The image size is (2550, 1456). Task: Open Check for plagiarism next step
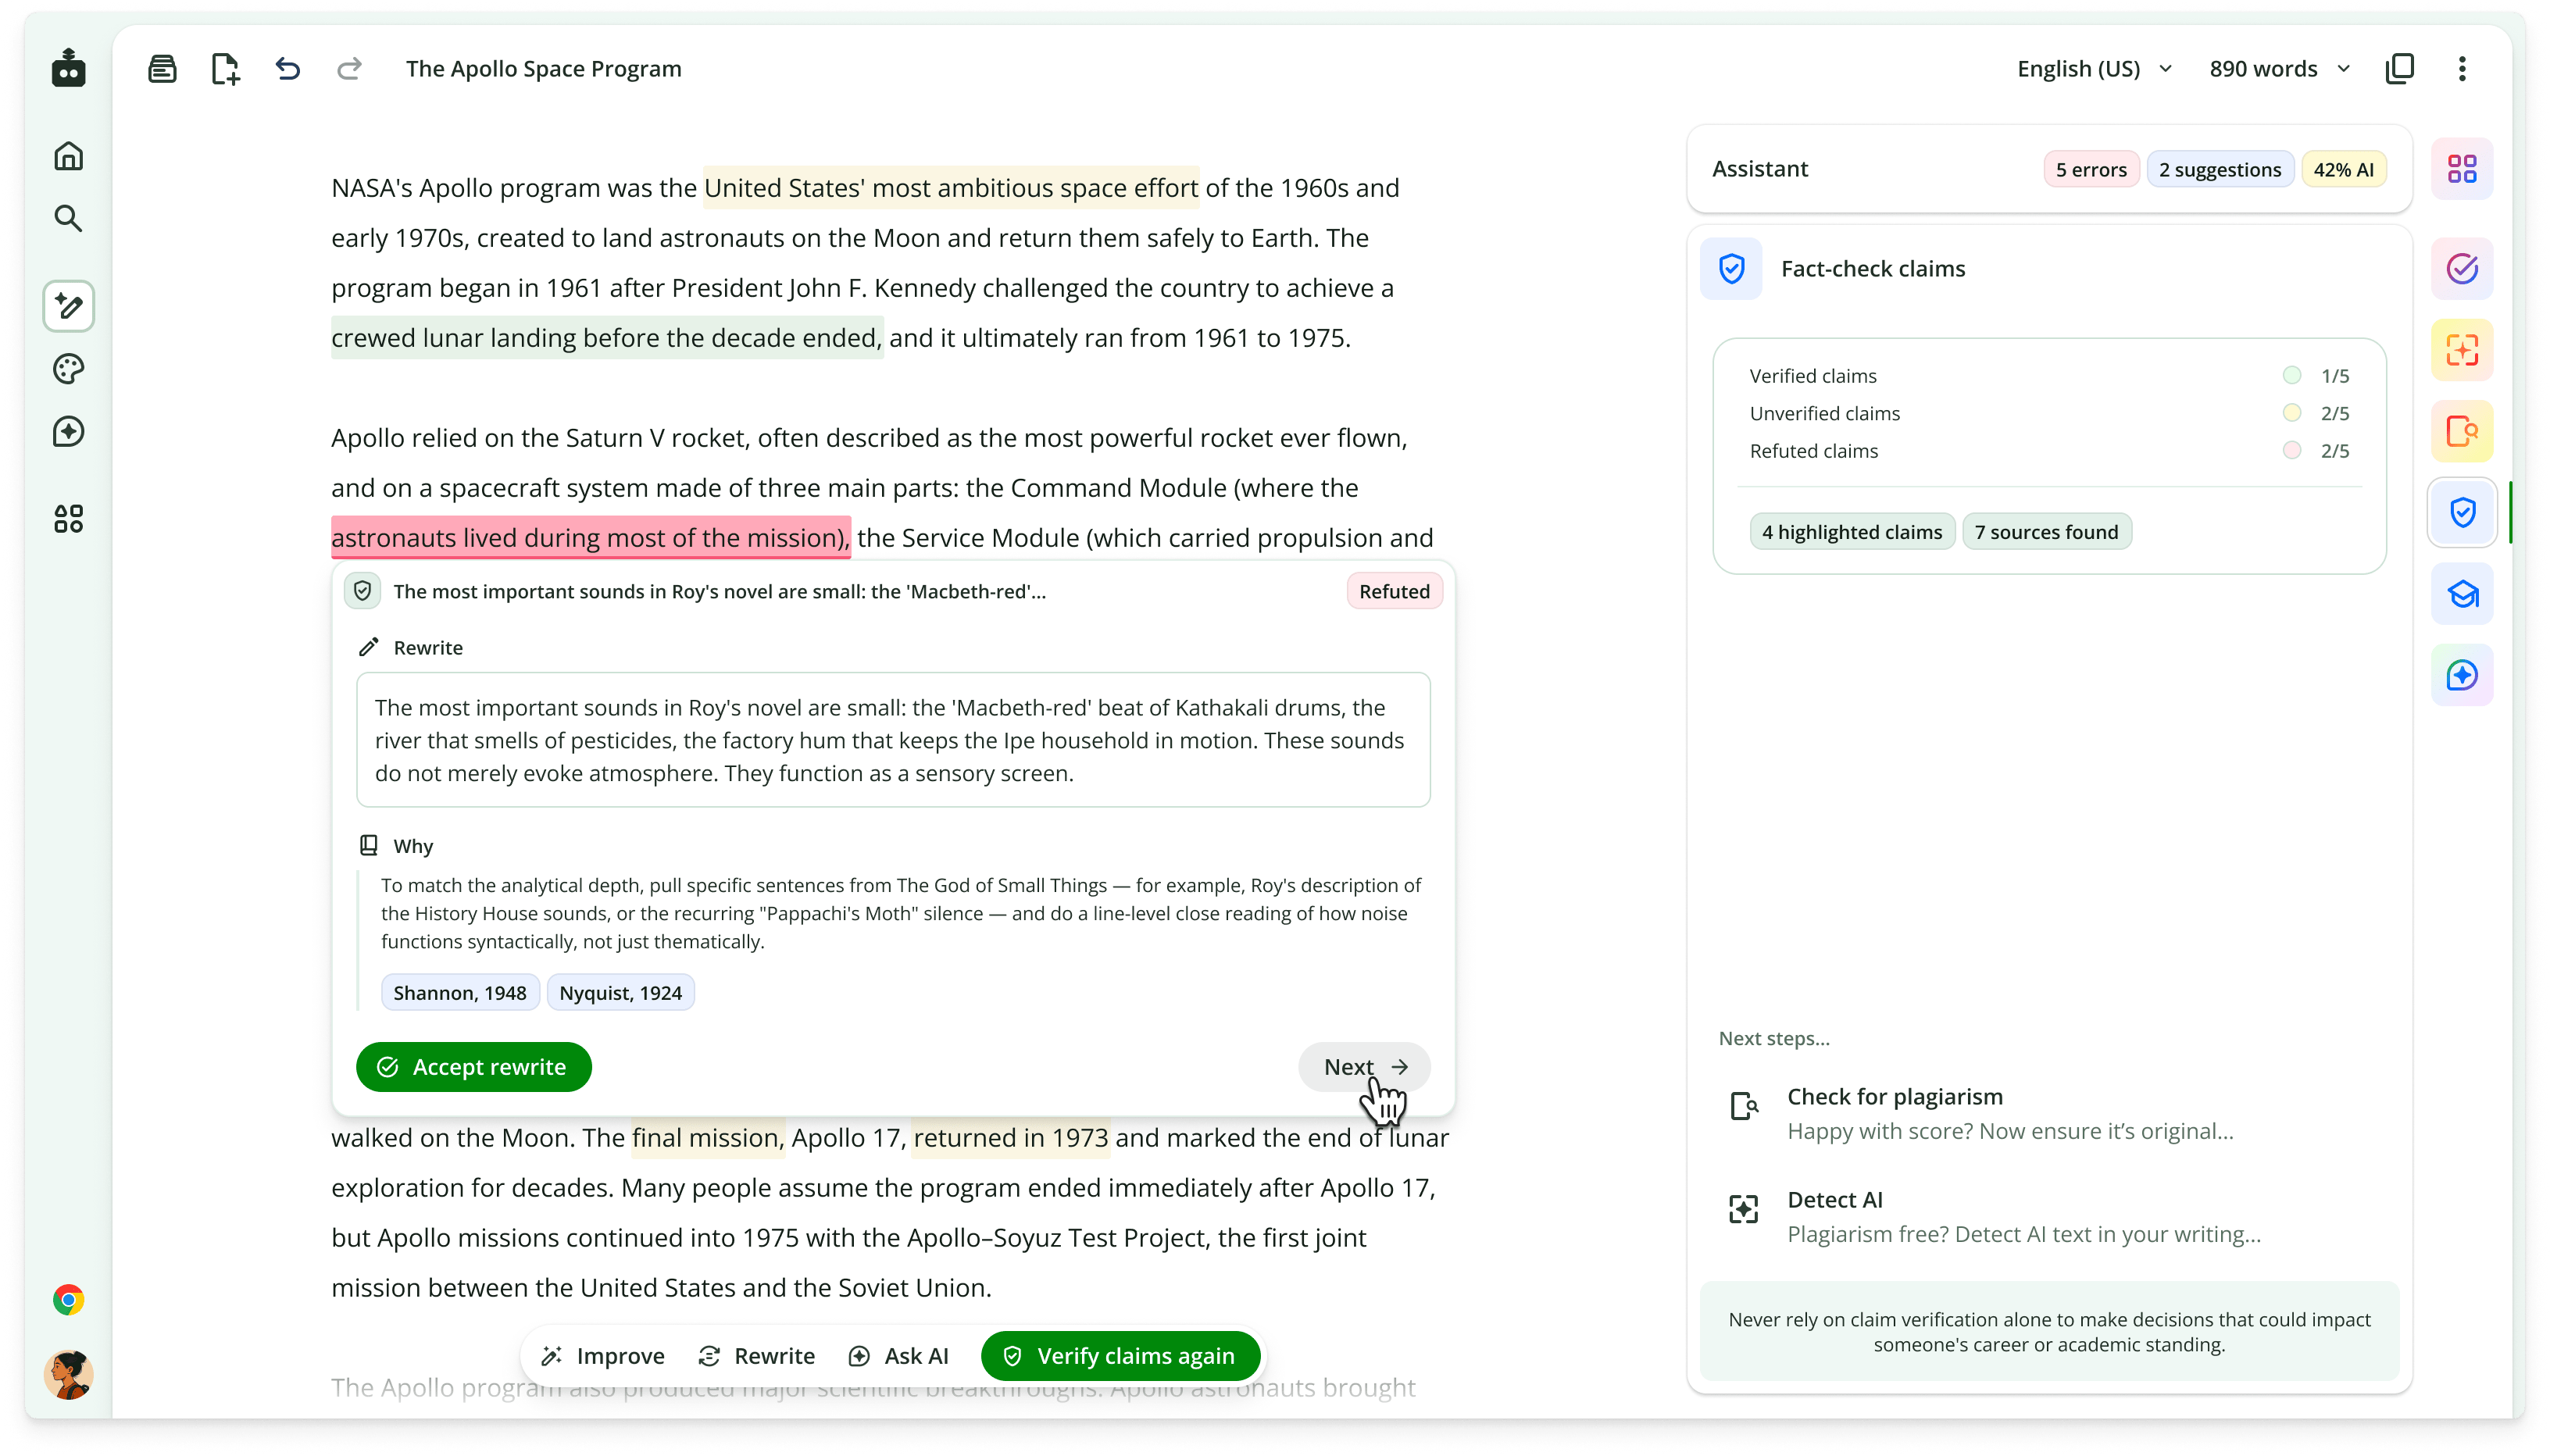pyautogui.click(x=2048, y=1113)
